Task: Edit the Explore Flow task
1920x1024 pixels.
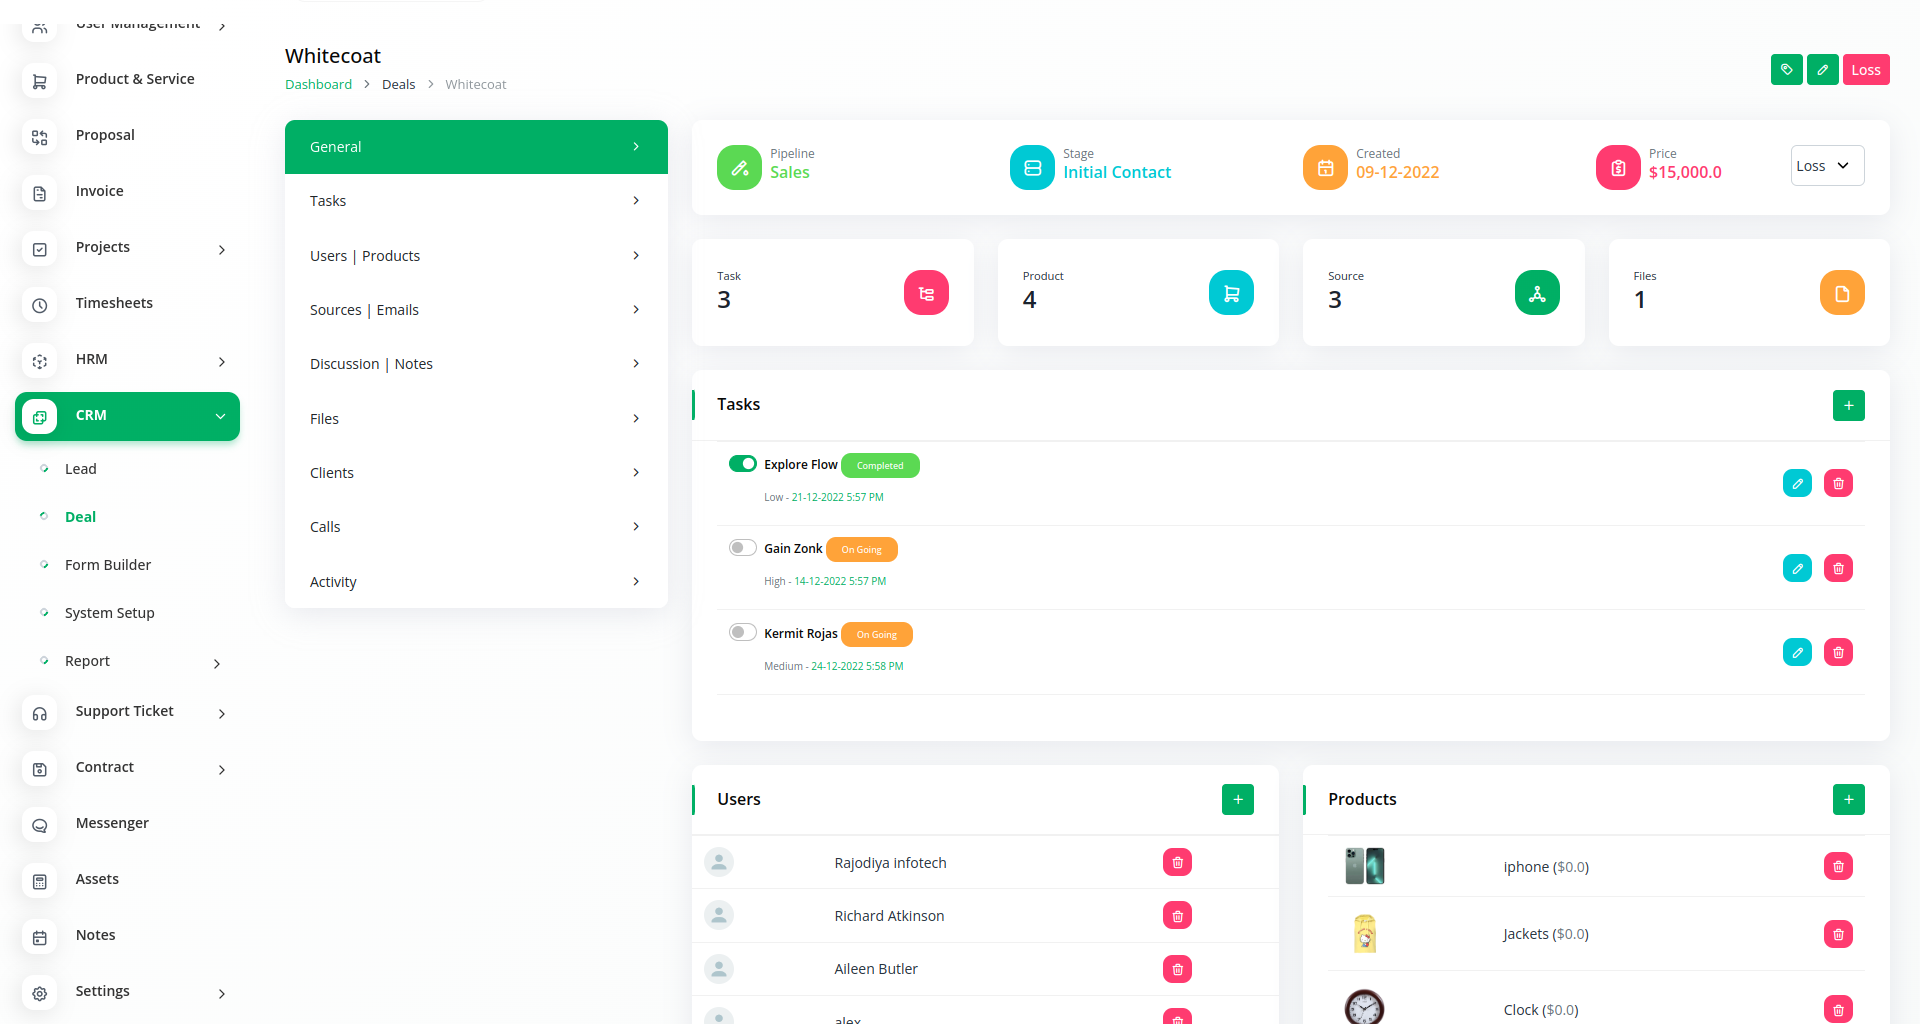Action: coord(1797,484)
